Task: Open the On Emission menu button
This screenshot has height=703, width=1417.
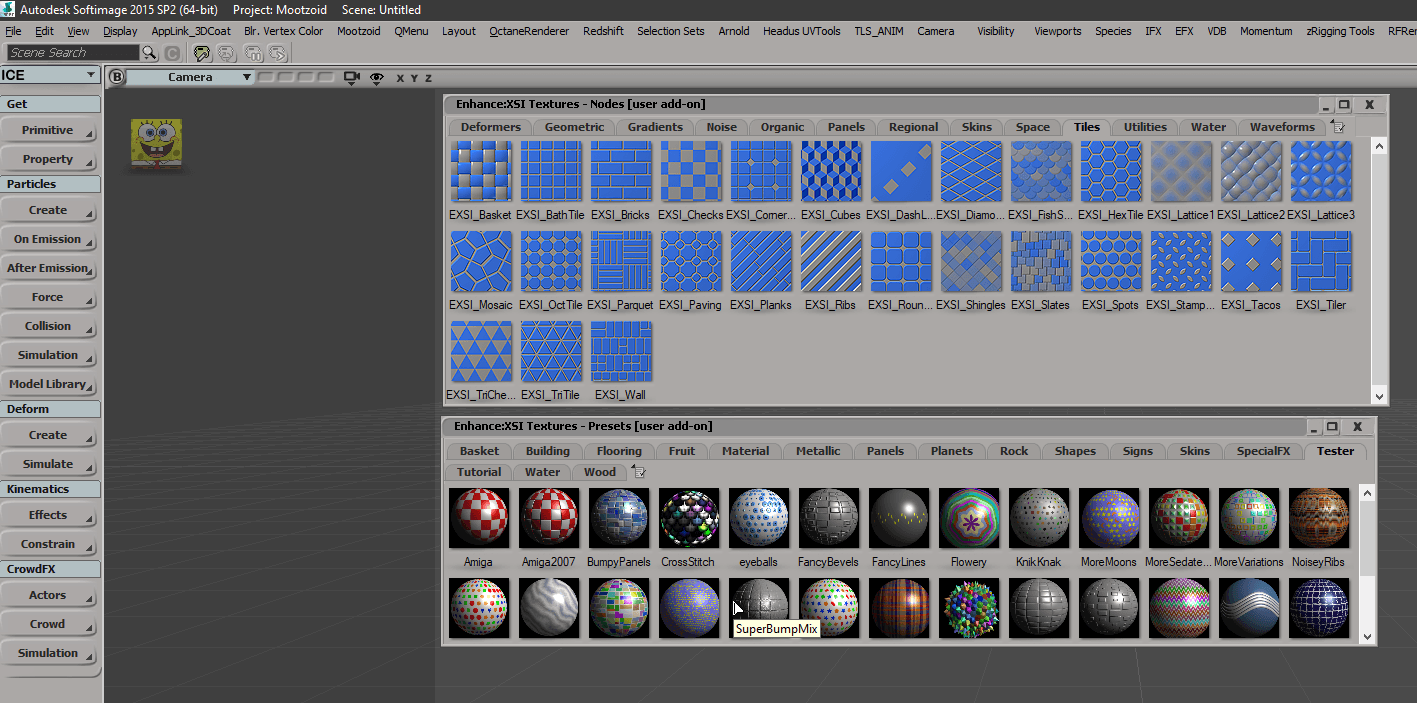Action: pyautogui.click(x=49, y=239)
